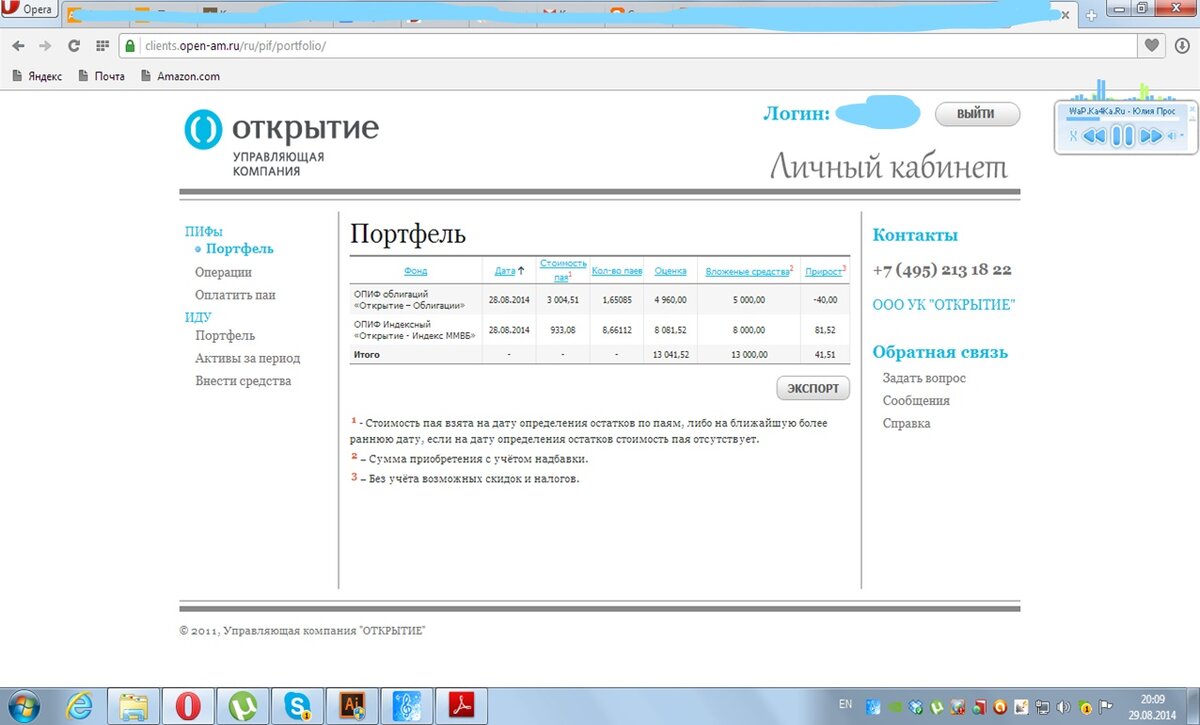Skip to previous track in mini player

tap(1094, 136)
